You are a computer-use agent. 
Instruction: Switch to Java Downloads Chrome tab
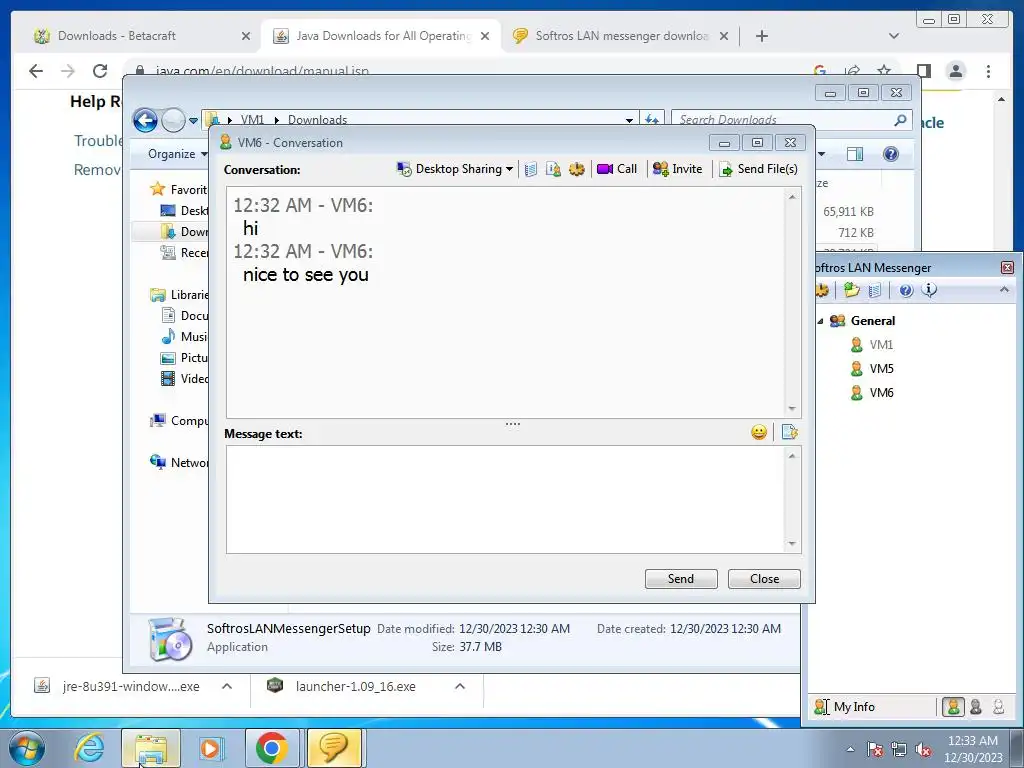[x=381, y=36]
